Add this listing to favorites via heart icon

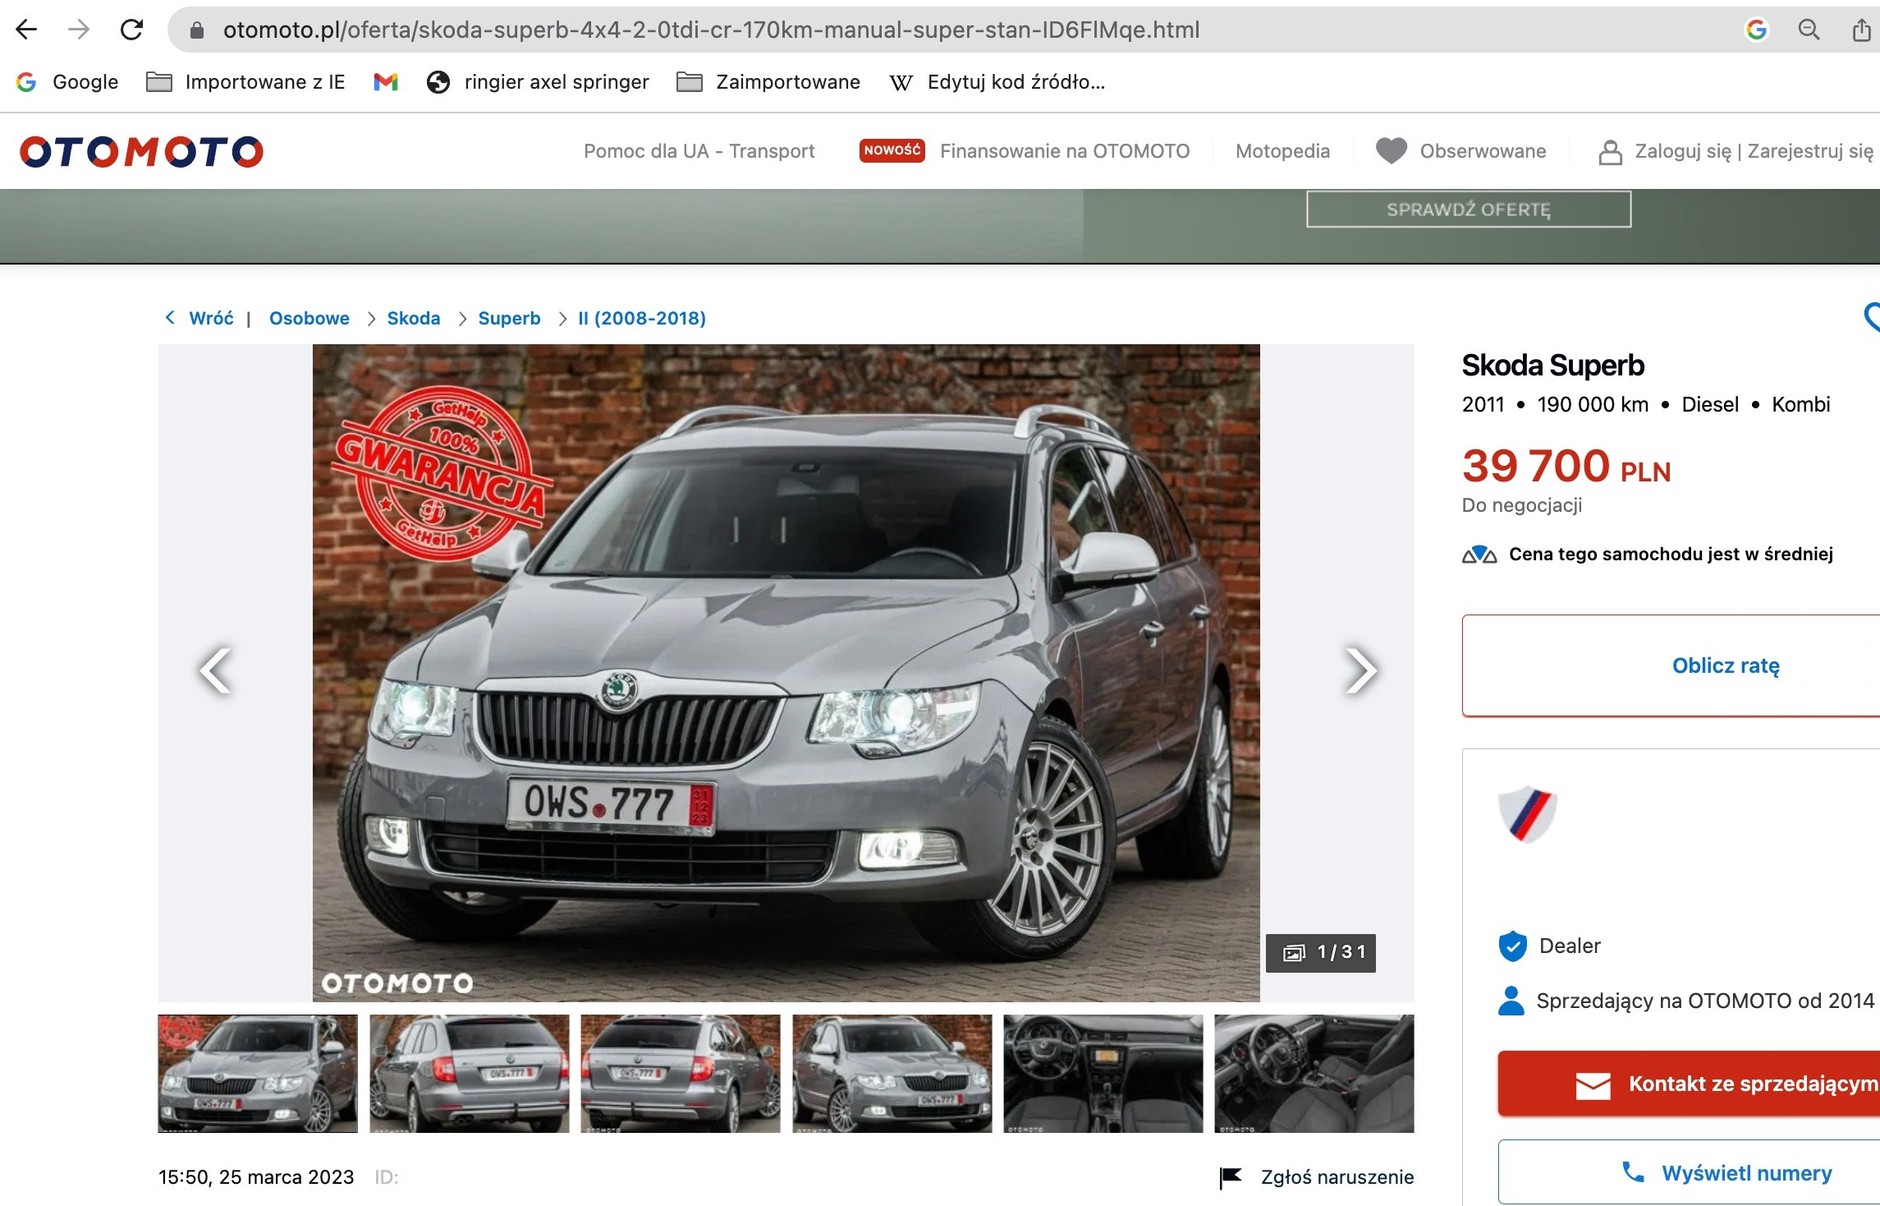click(x=1872, y=318)
